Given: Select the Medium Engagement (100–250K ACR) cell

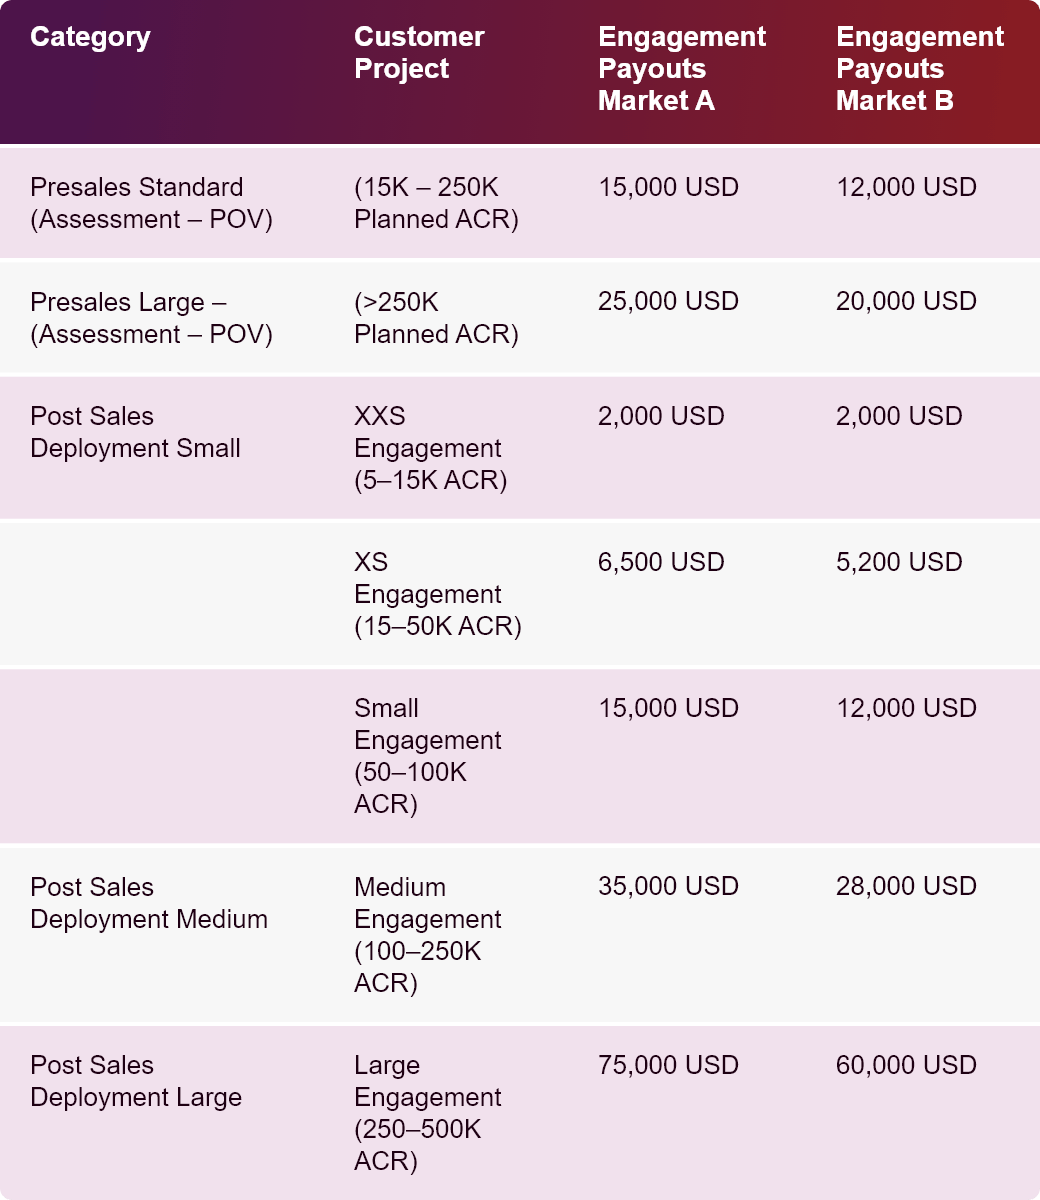Looking at the screenshot, I should tap(427, 935).
